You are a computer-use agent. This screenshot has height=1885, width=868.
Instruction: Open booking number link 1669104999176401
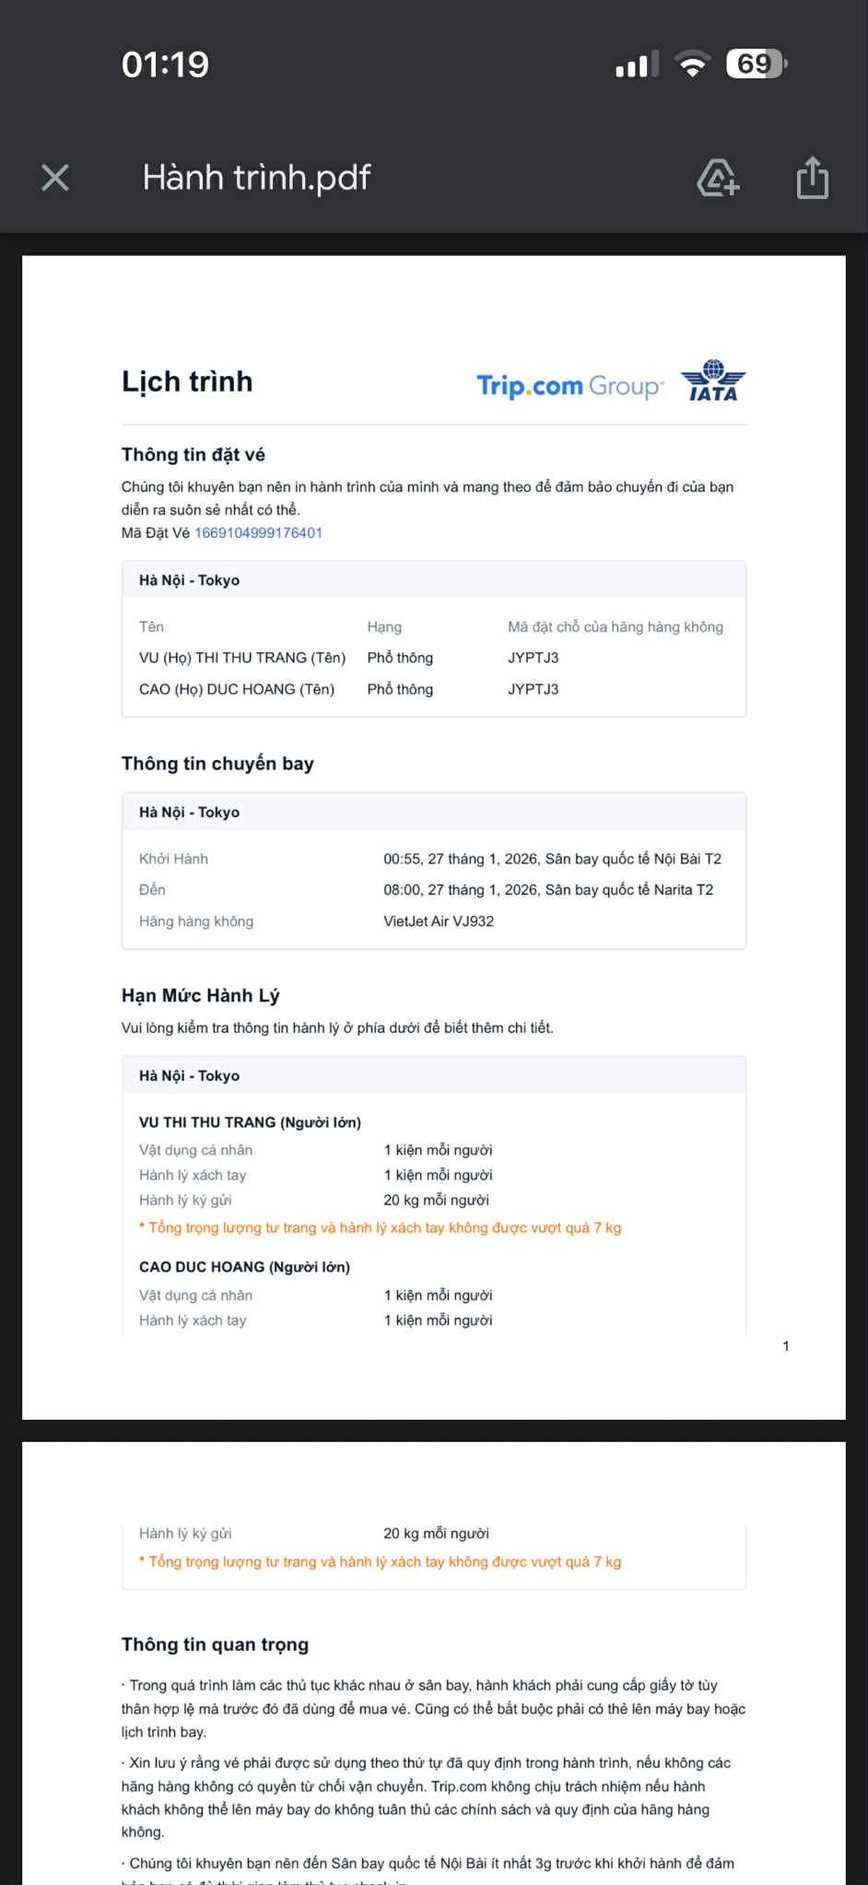[x=258, y=533]
